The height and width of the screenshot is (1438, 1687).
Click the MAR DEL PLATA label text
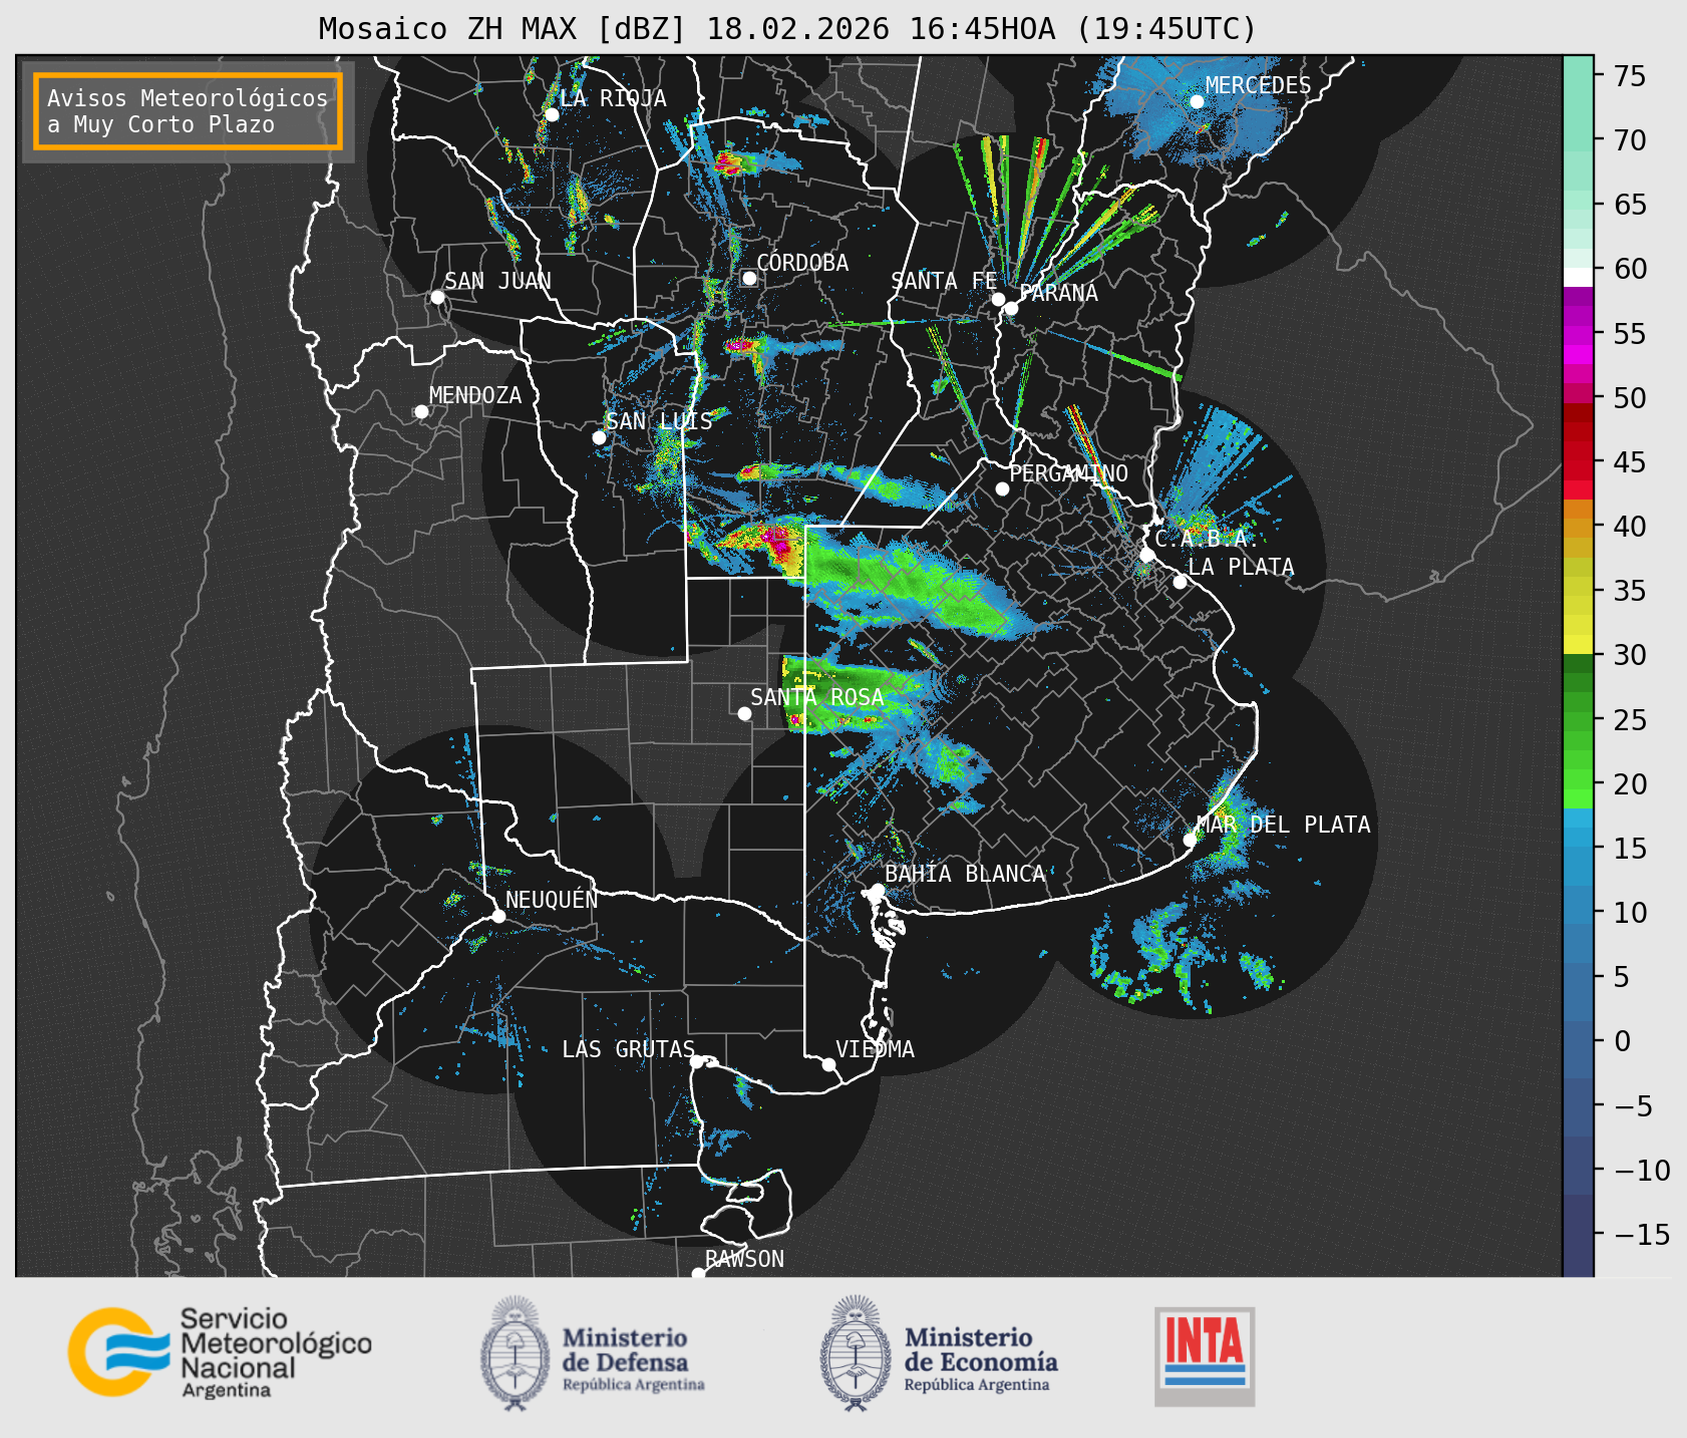pos(1283,825)
